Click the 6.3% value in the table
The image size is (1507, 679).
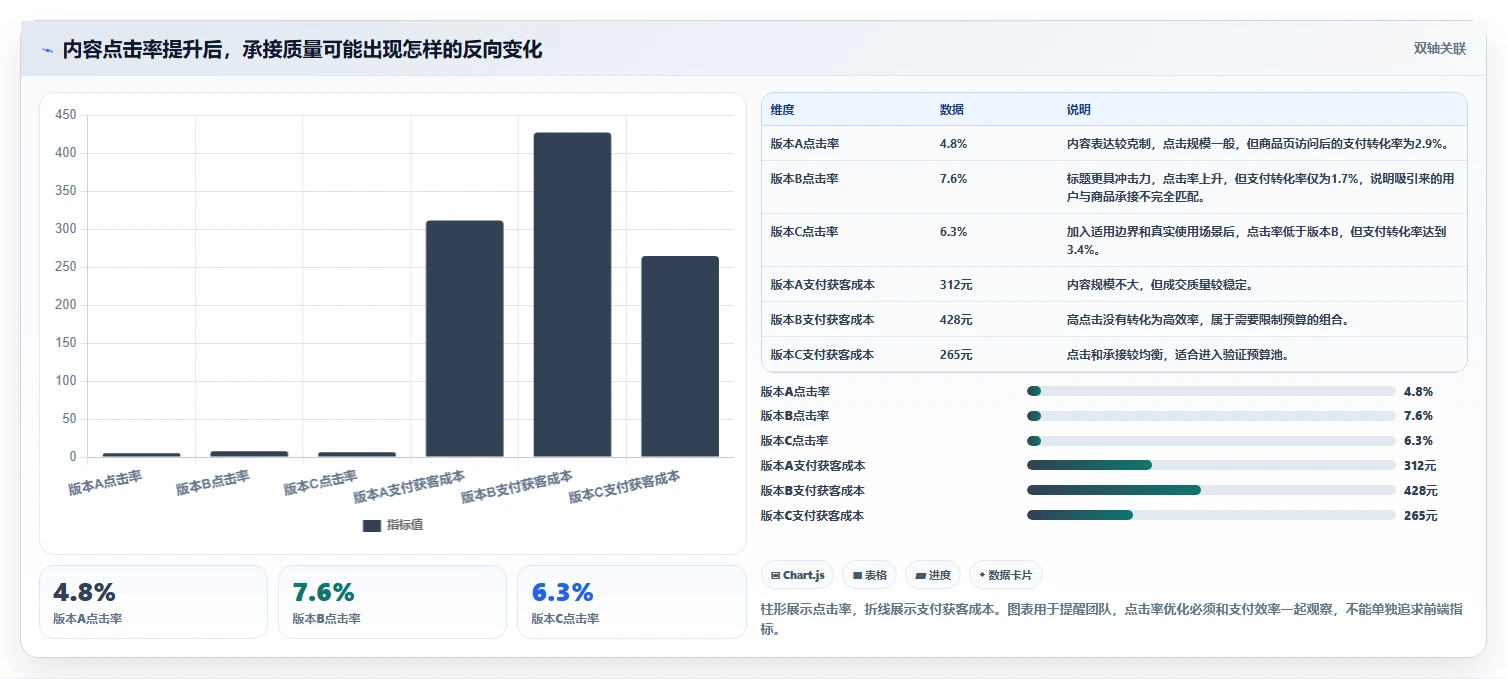[953, 232]
